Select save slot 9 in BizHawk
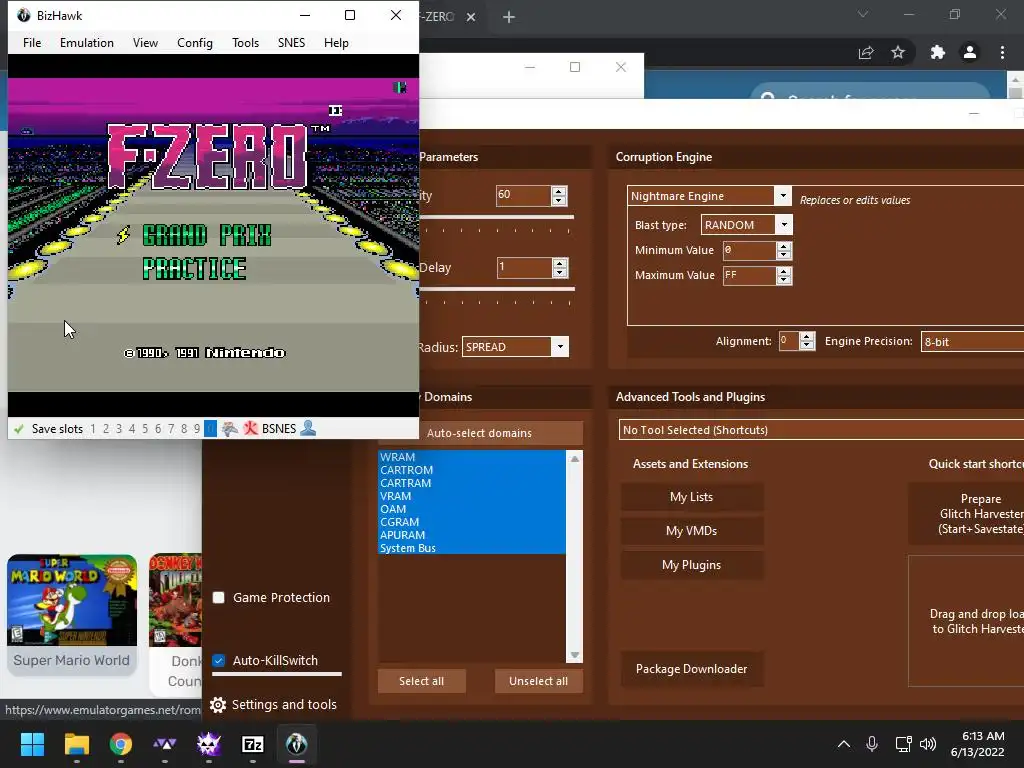The height and width of the screenshot is (768, 1024). 197,429
